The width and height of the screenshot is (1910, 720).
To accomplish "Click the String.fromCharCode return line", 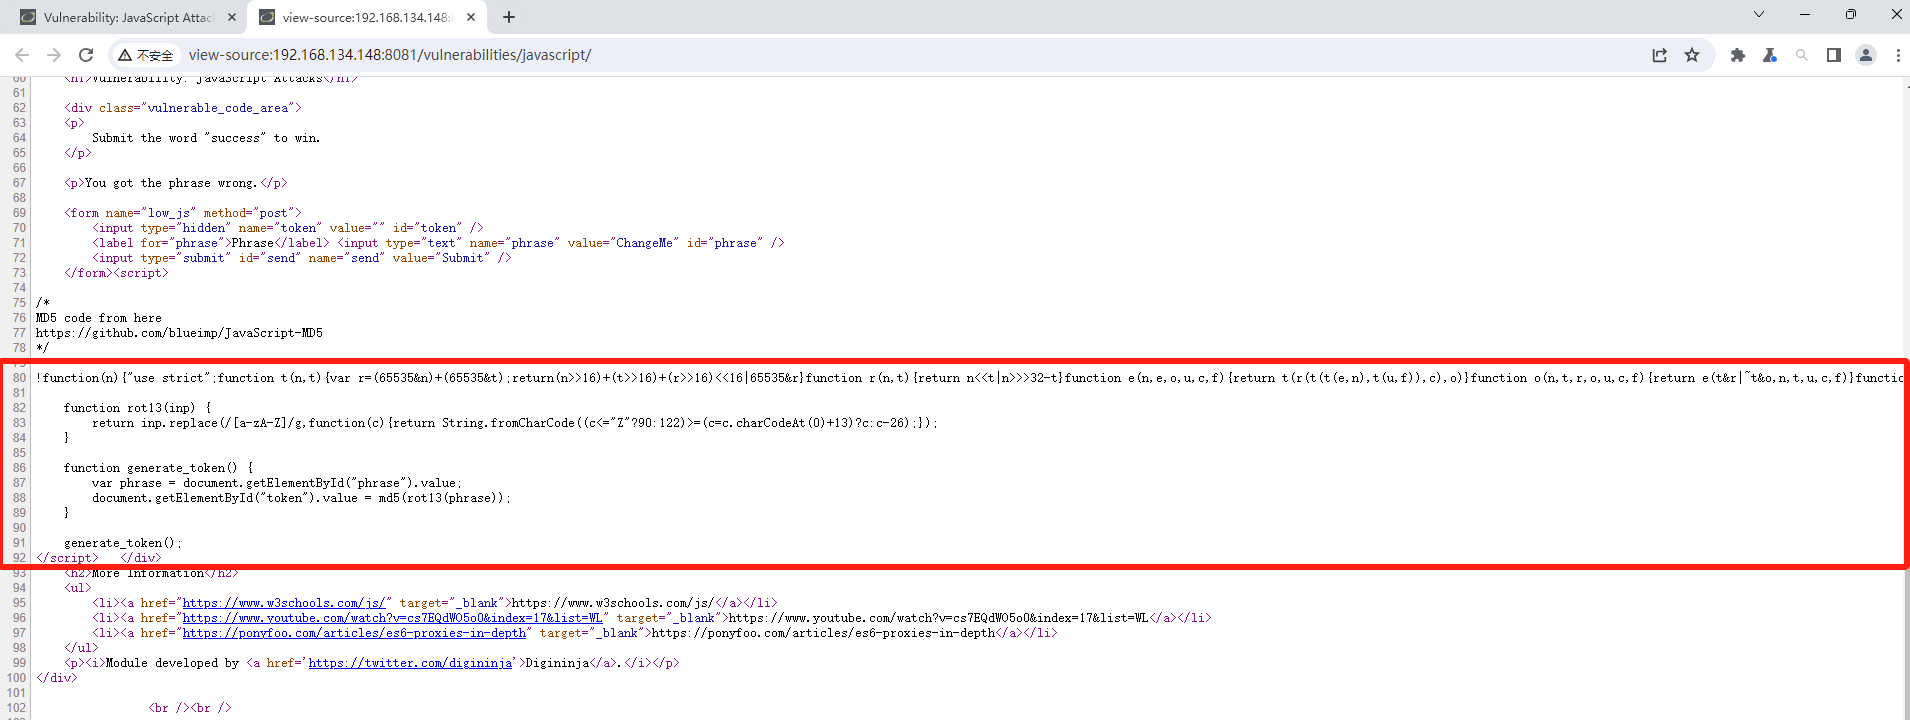I will click(515, 423).
